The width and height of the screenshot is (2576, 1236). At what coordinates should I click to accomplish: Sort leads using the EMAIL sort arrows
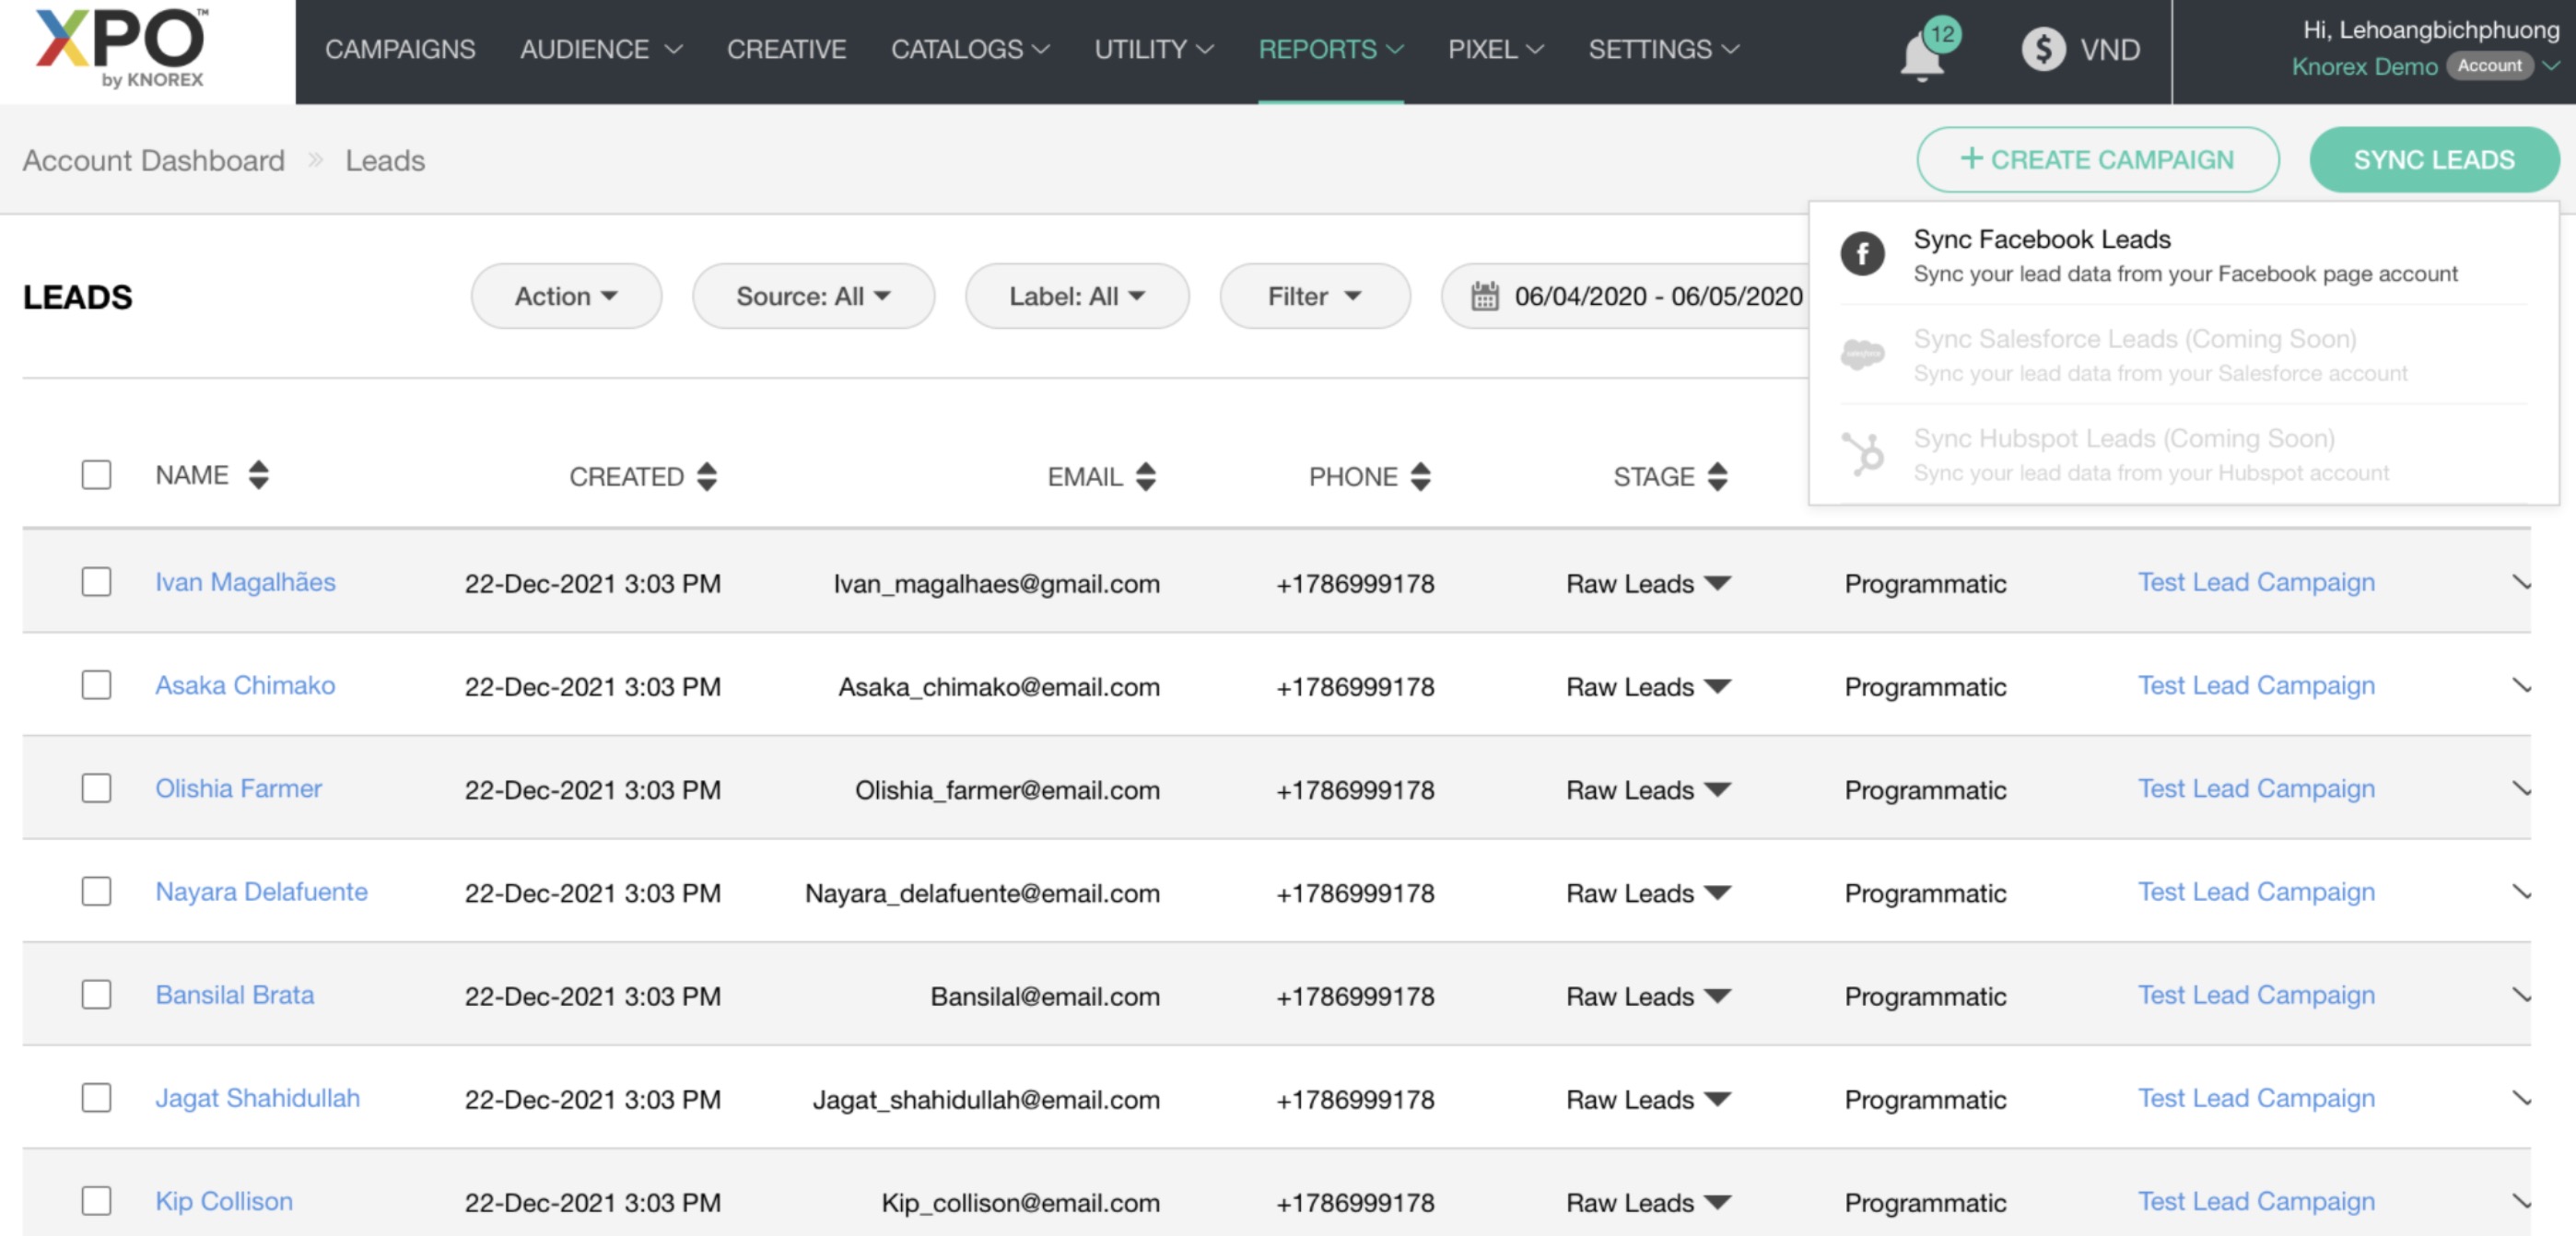pyautogui.click(x=1144, y=477)
